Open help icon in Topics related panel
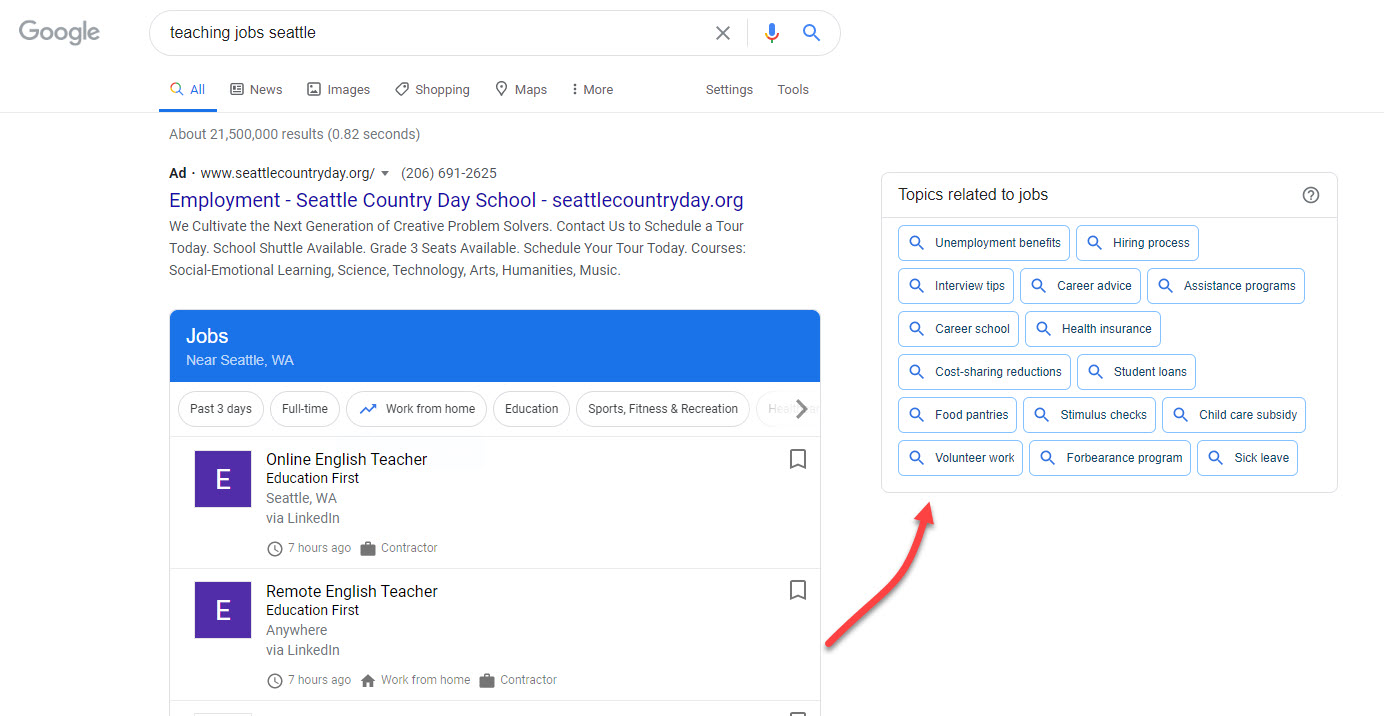 coord(1310,195)
